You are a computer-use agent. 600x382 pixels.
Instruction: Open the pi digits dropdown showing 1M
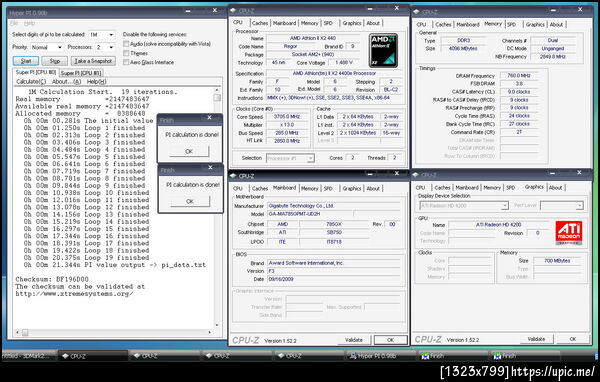pos(101,35)
